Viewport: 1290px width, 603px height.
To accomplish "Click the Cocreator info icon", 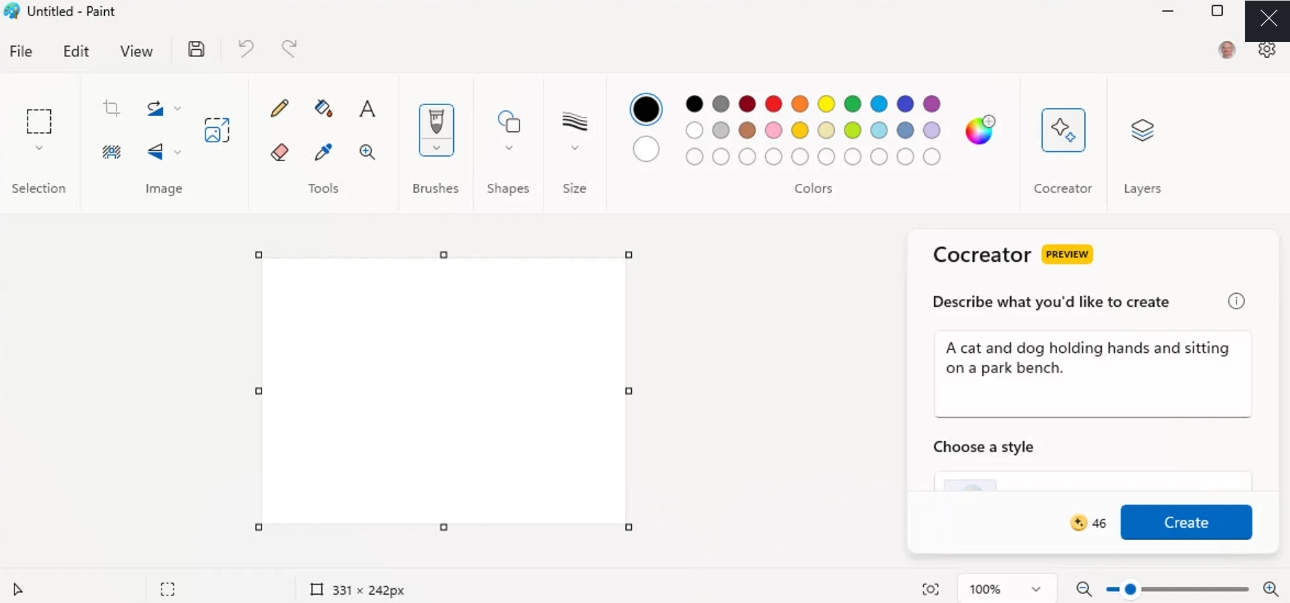I will pyautogui.click(x=1237, y=301).
